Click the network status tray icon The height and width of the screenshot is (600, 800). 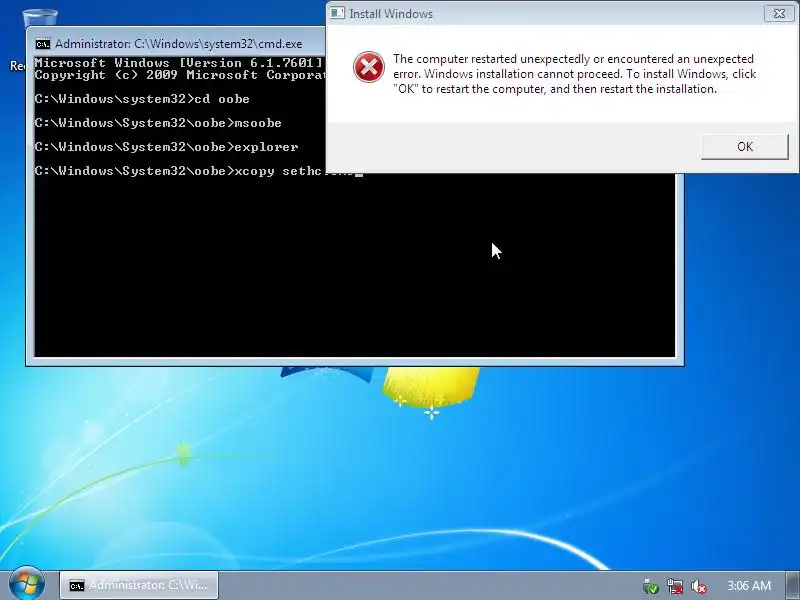(x=674, y=586)
